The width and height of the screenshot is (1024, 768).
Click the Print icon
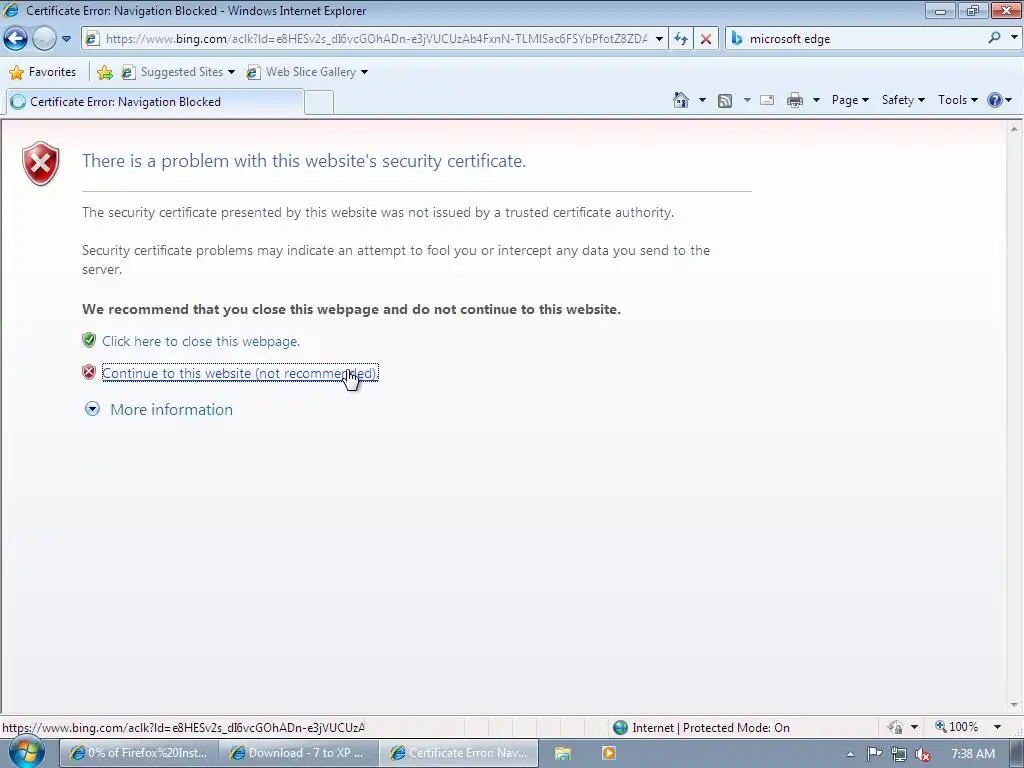(795, 100)
